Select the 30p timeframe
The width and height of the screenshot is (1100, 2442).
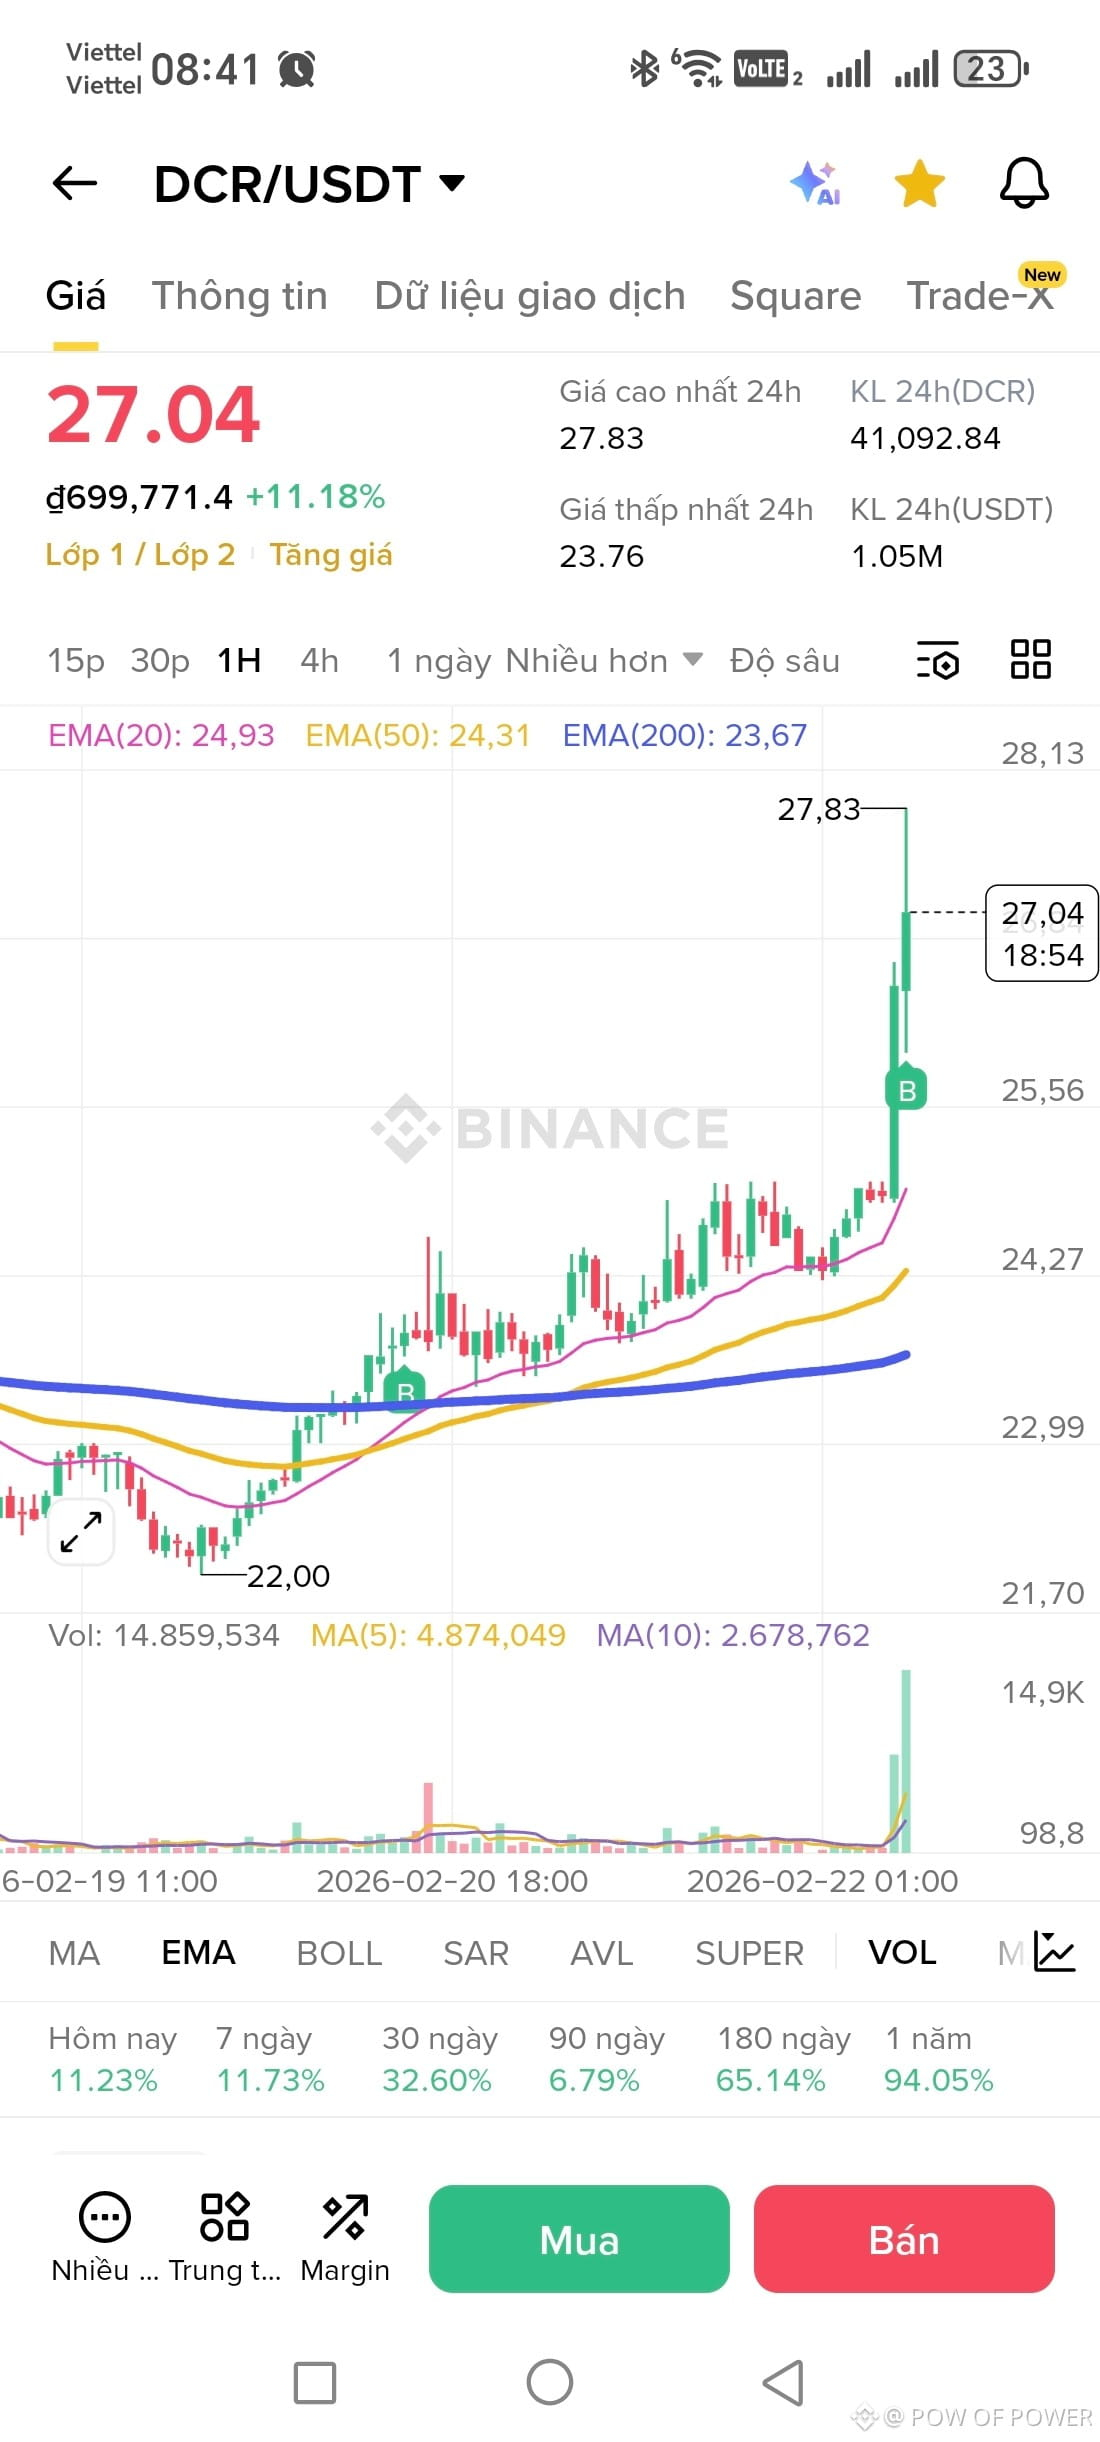point(160,660)
